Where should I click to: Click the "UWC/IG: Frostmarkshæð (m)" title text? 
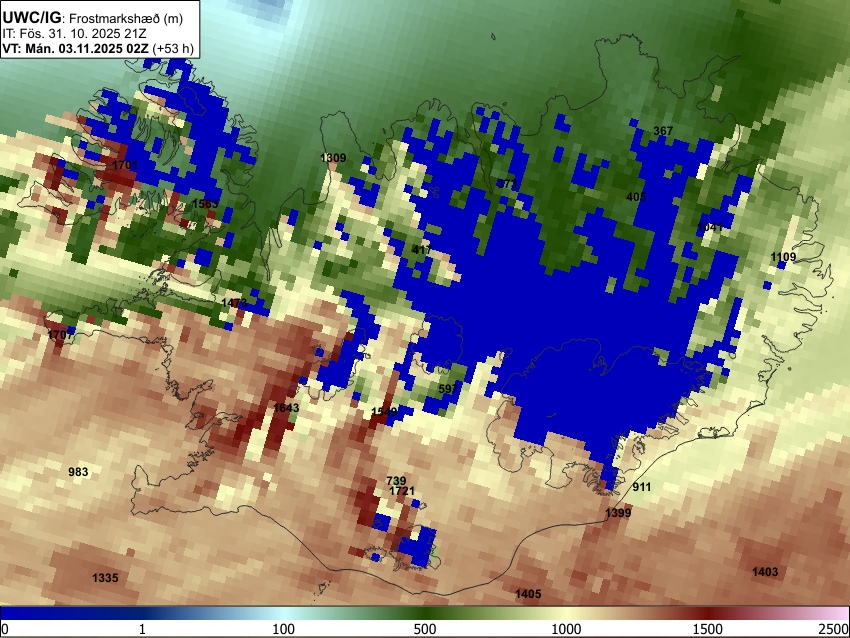[x=93, y=18]
